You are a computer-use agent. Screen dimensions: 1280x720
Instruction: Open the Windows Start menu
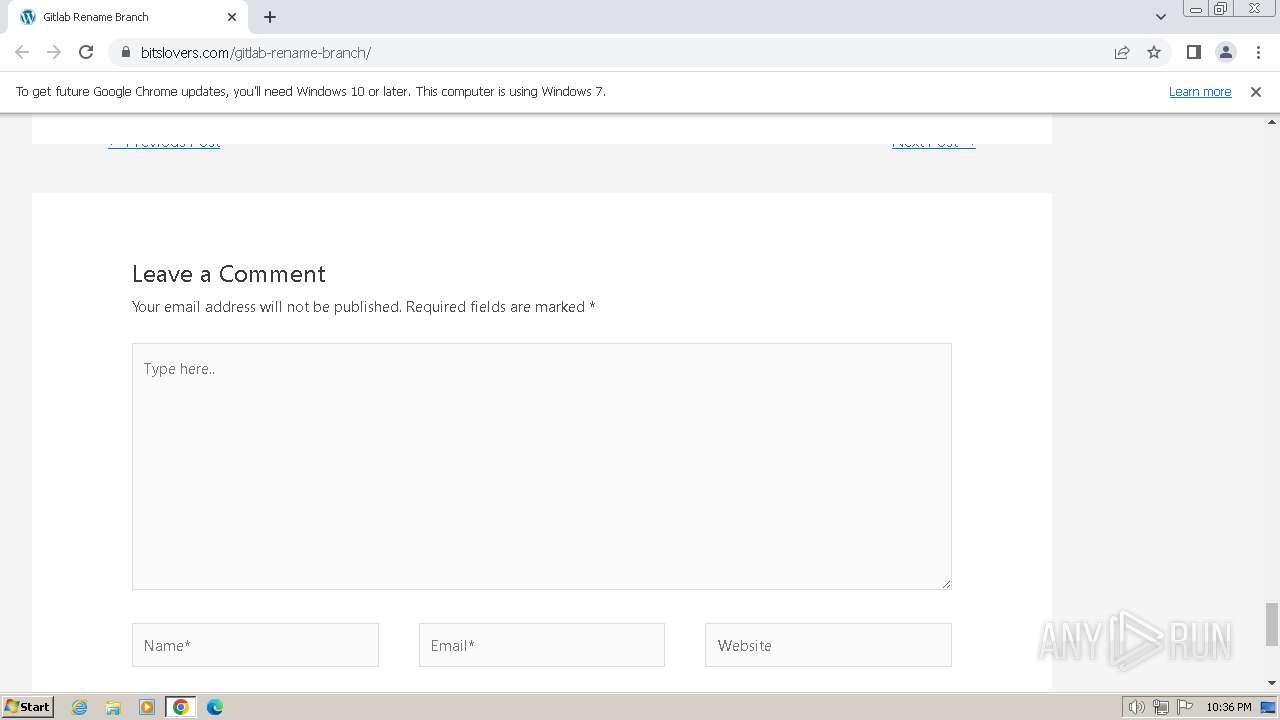click(27, 707)
